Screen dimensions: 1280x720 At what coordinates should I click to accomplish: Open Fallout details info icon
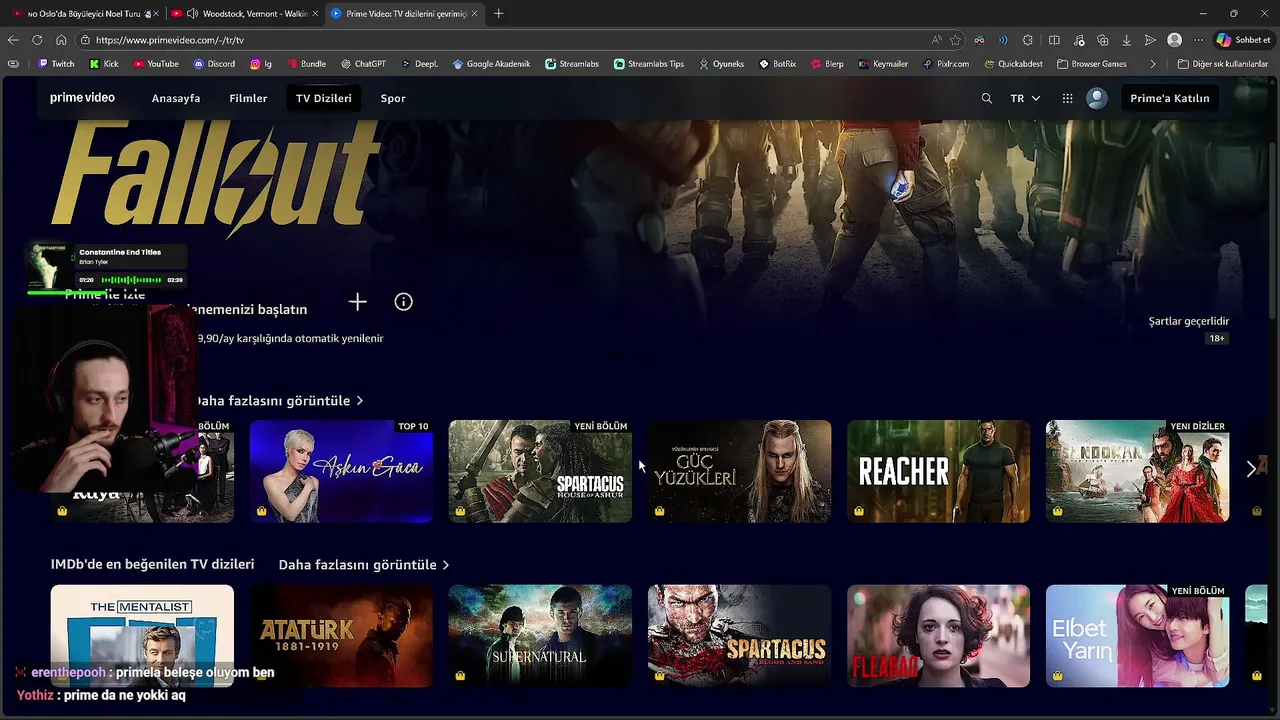[x=403, y=302]
